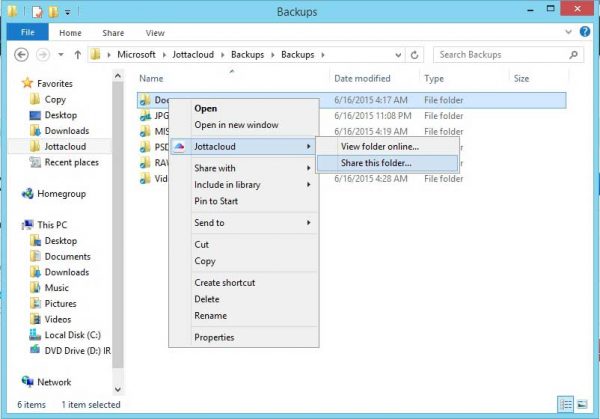
Task: Expand the Share with submenu arrow
Action: 308,168
